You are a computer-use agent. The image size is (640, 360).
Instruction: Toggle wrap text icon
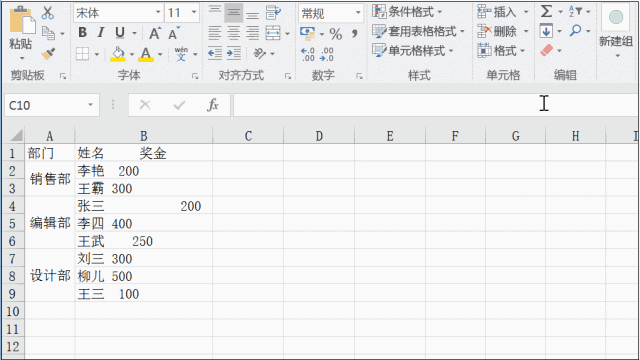(273, 13)
